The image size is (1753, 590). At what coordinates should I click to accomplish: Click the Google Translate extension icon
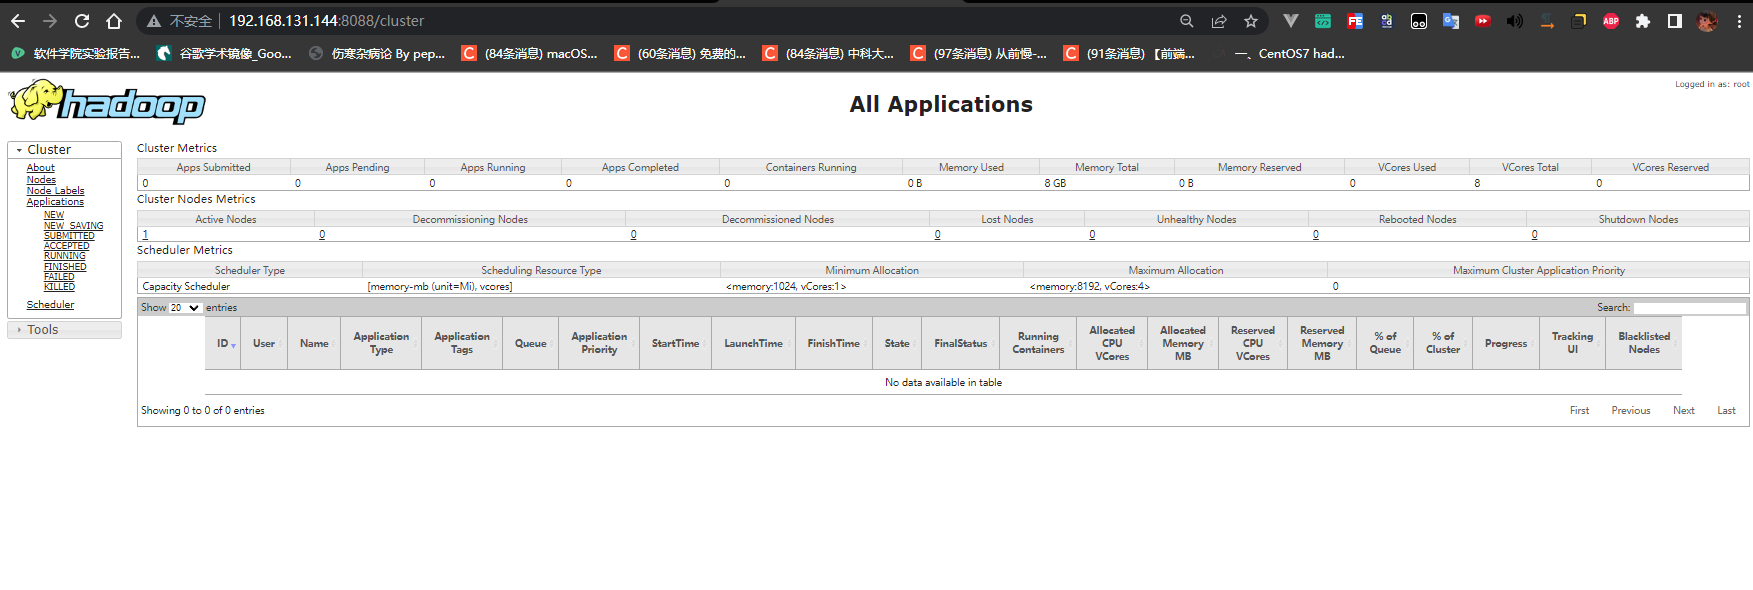point(1450,21)
